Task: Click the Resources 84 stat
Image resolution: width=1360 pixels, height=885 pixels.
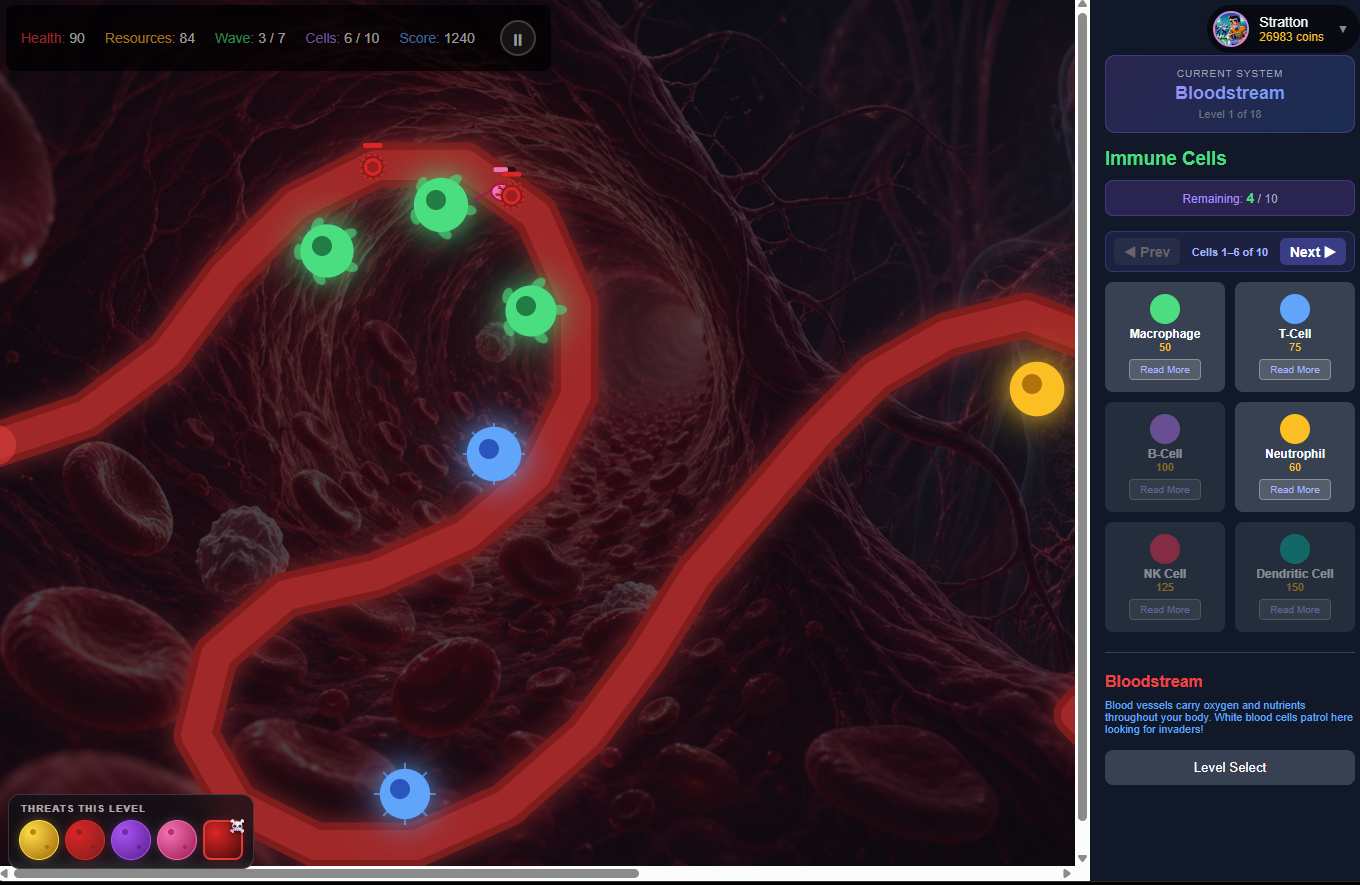Action: coord(150,38)
